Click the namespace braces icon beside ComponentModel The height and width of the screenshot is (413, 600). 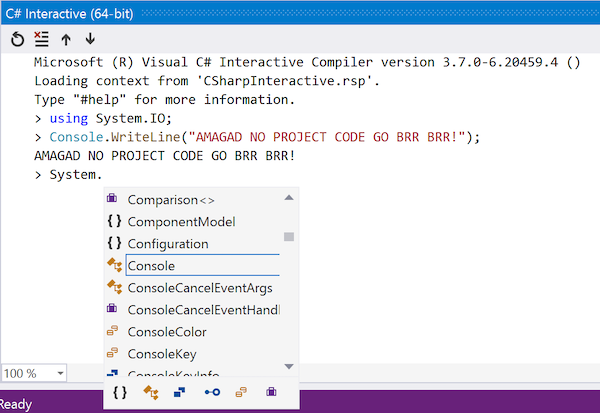click(x=114, y=221)
